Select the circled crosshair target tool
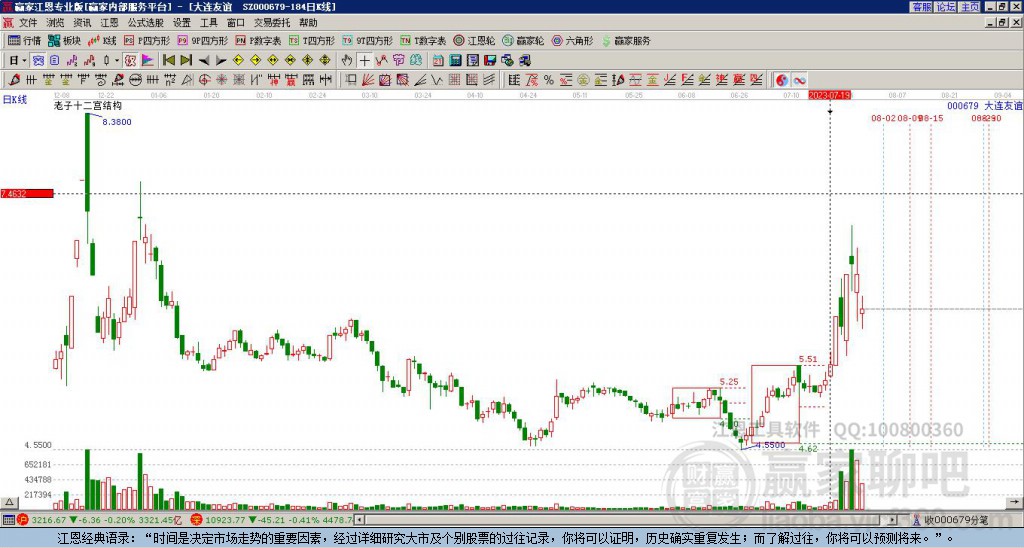The width and height of the screenshot is (1024, 548). [204, 80]
